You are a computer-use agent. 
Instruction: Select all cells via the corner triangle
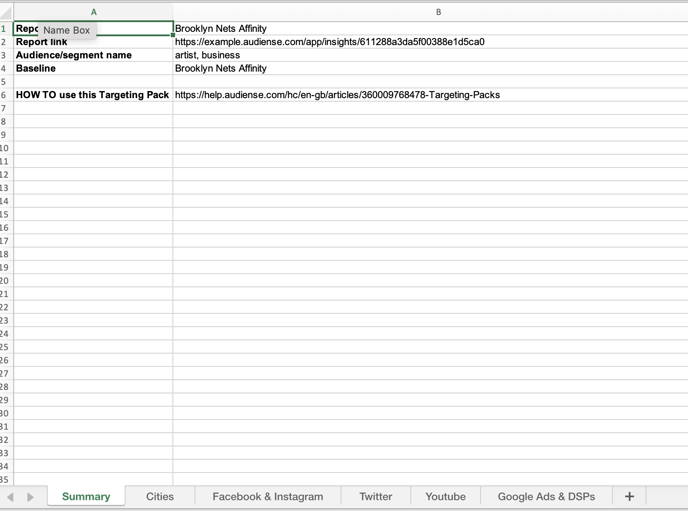6,12
